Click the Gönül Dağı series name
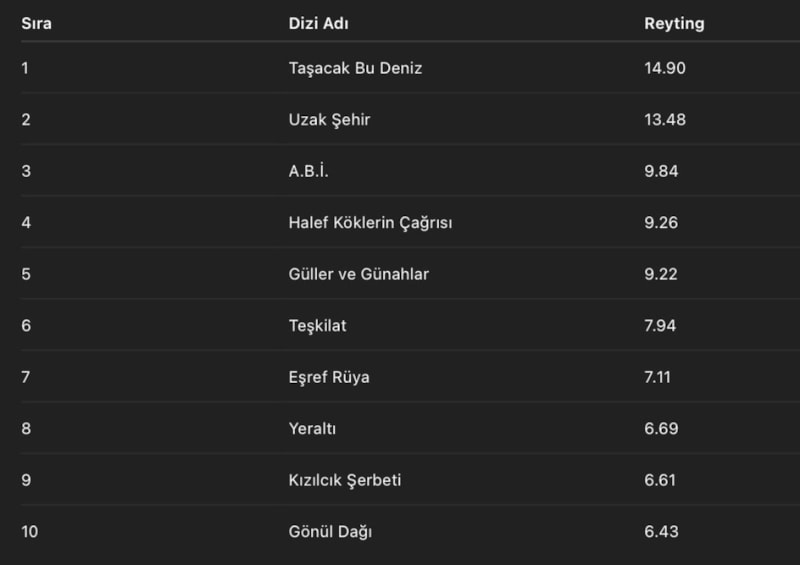The width and height of the screenshot is (800, 565). (x=330, y=531)
